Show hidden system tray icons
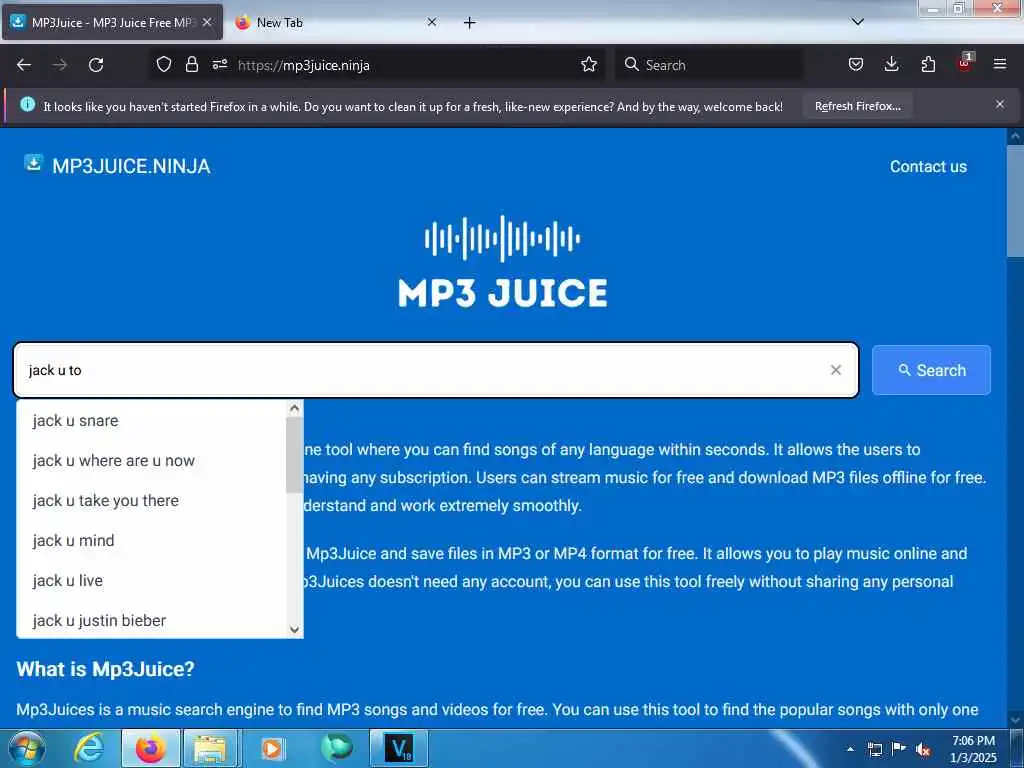1024x768 pixels. pos(850,749)
